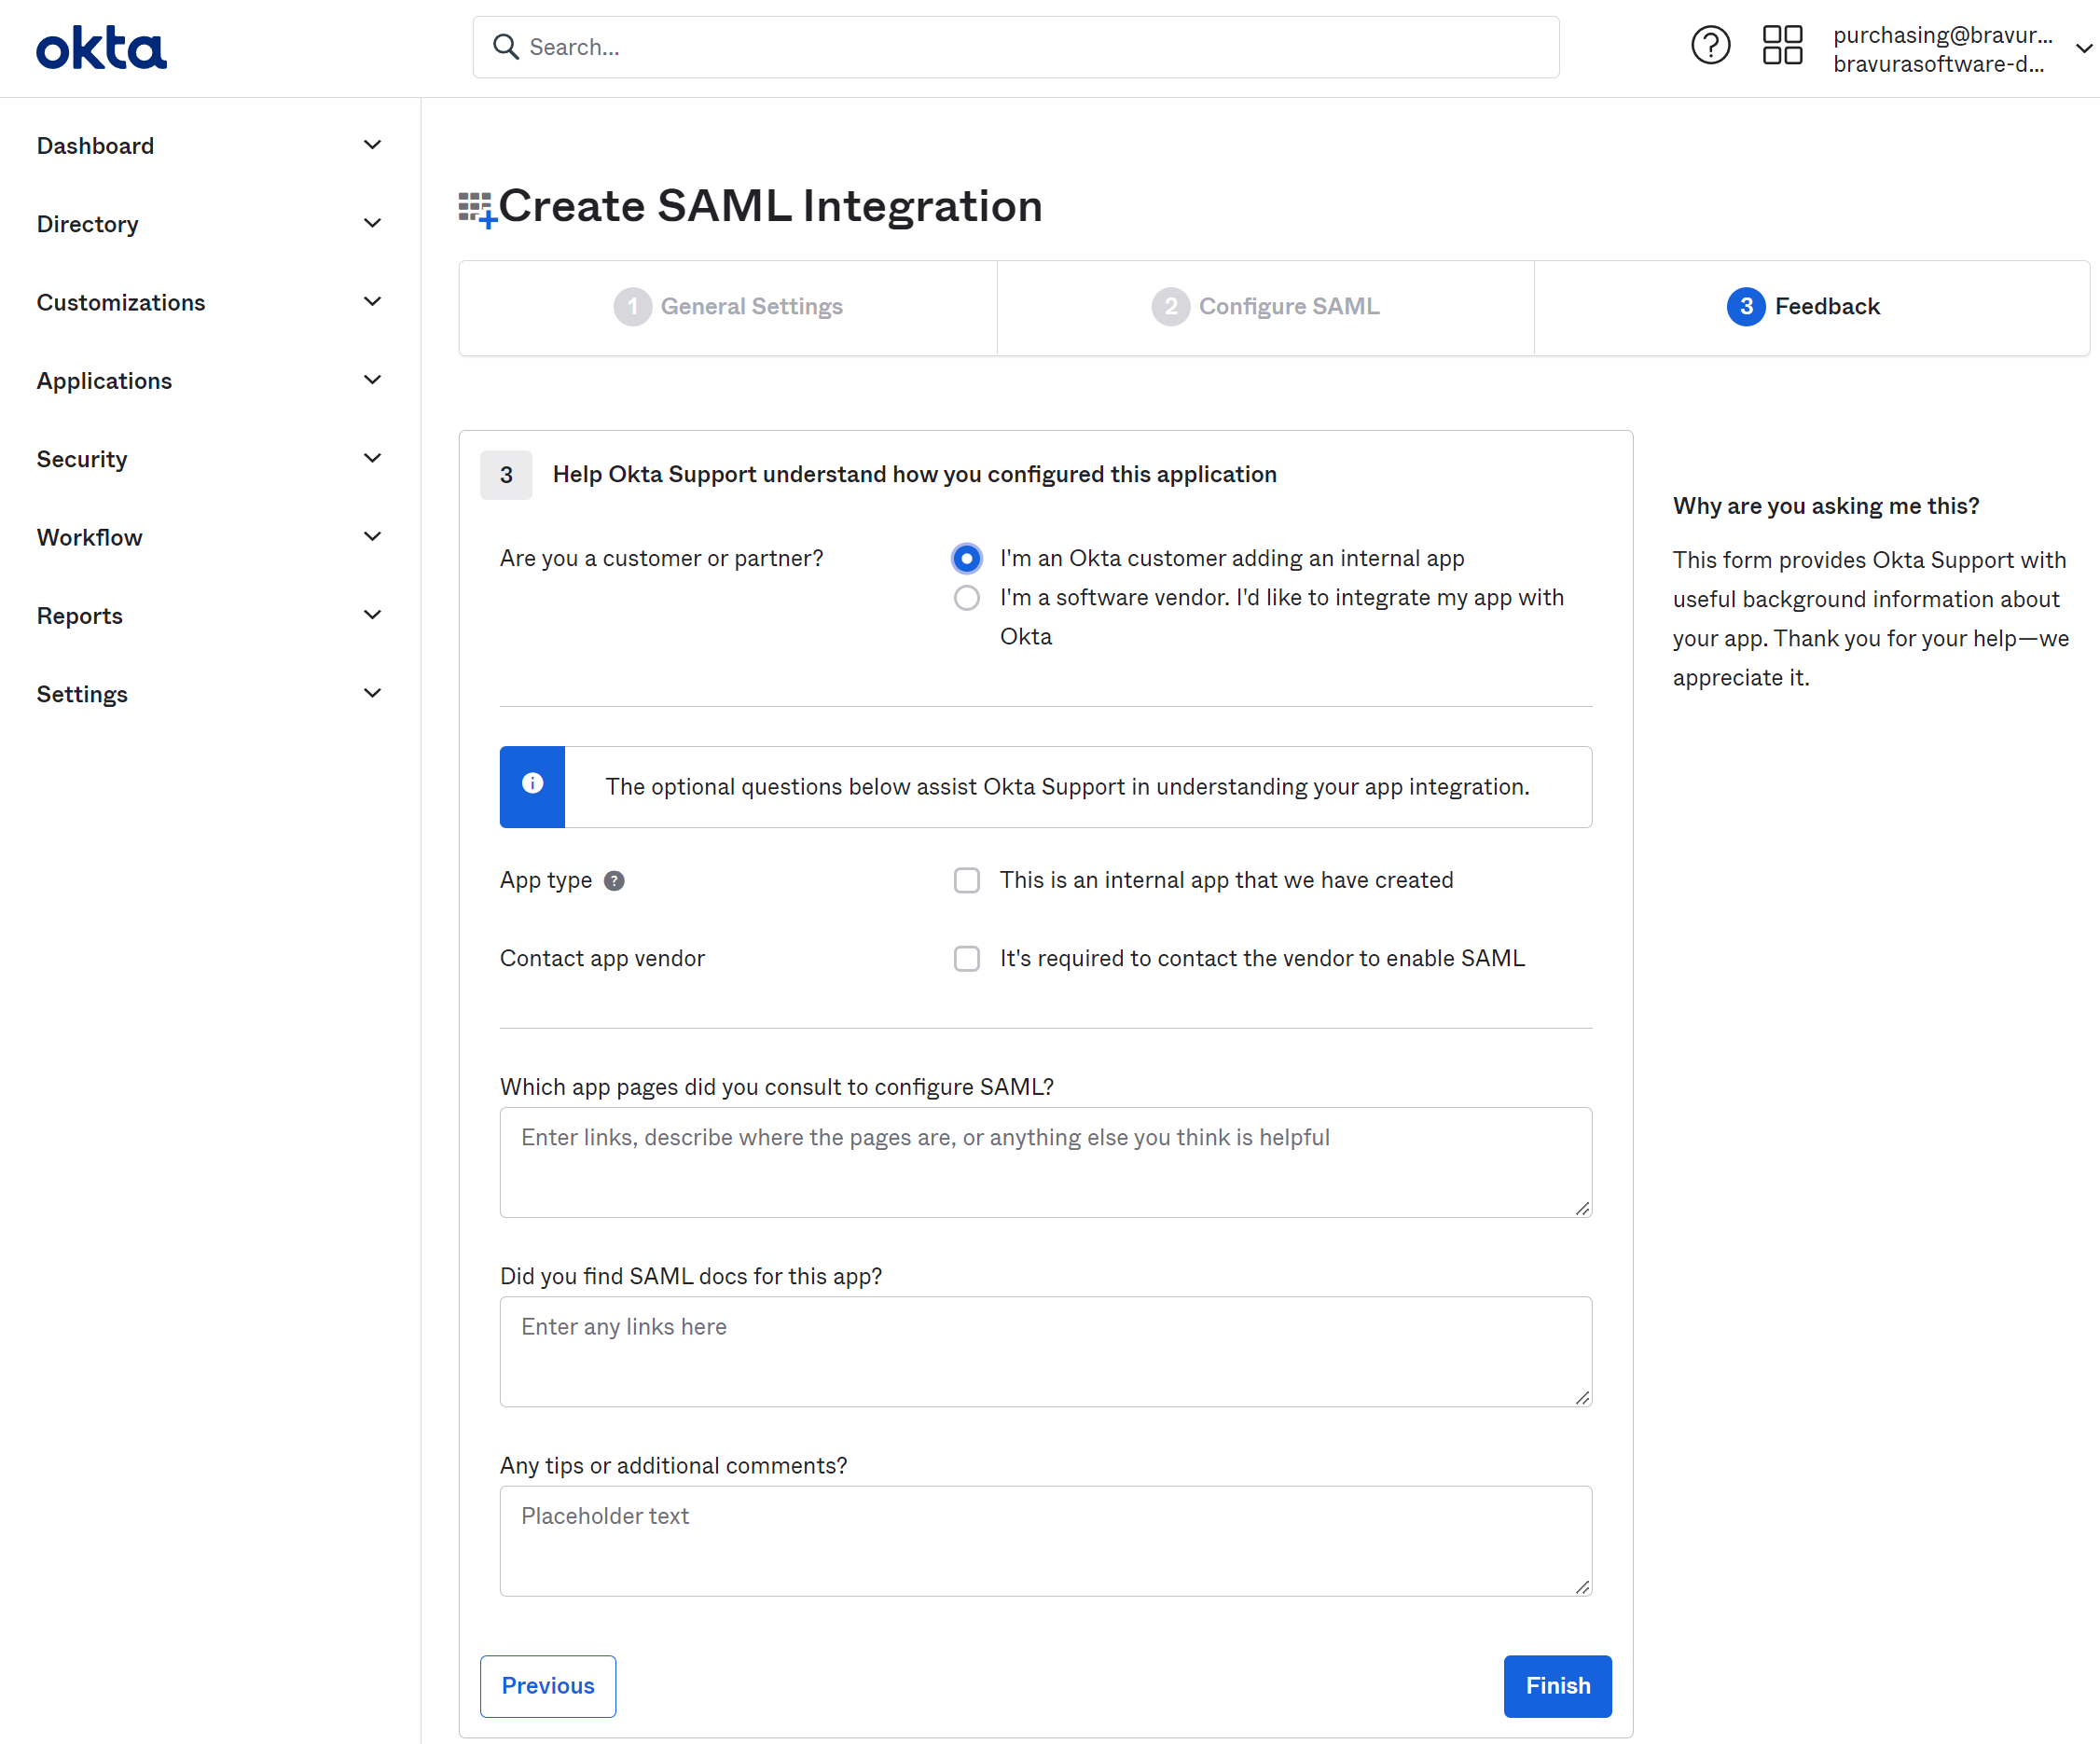Click the Previous button

click(x=548, y=1686)
